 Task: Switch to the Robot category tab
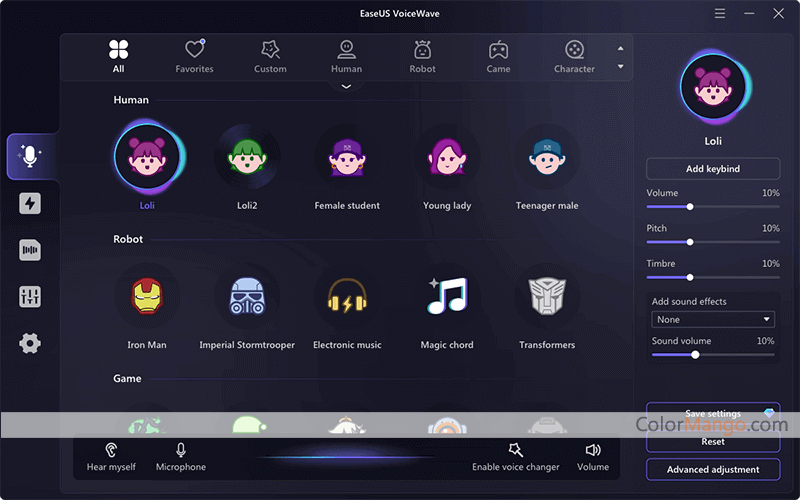pyautogui.click(x=422, y=55)
